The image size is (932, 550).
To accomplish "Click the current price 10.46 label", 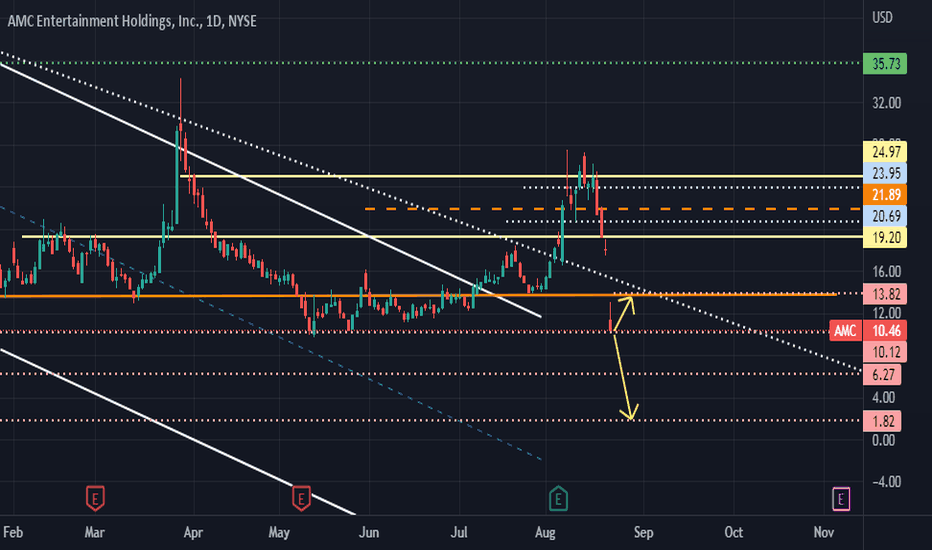I will pyautogui.click(x=885, y=331).
